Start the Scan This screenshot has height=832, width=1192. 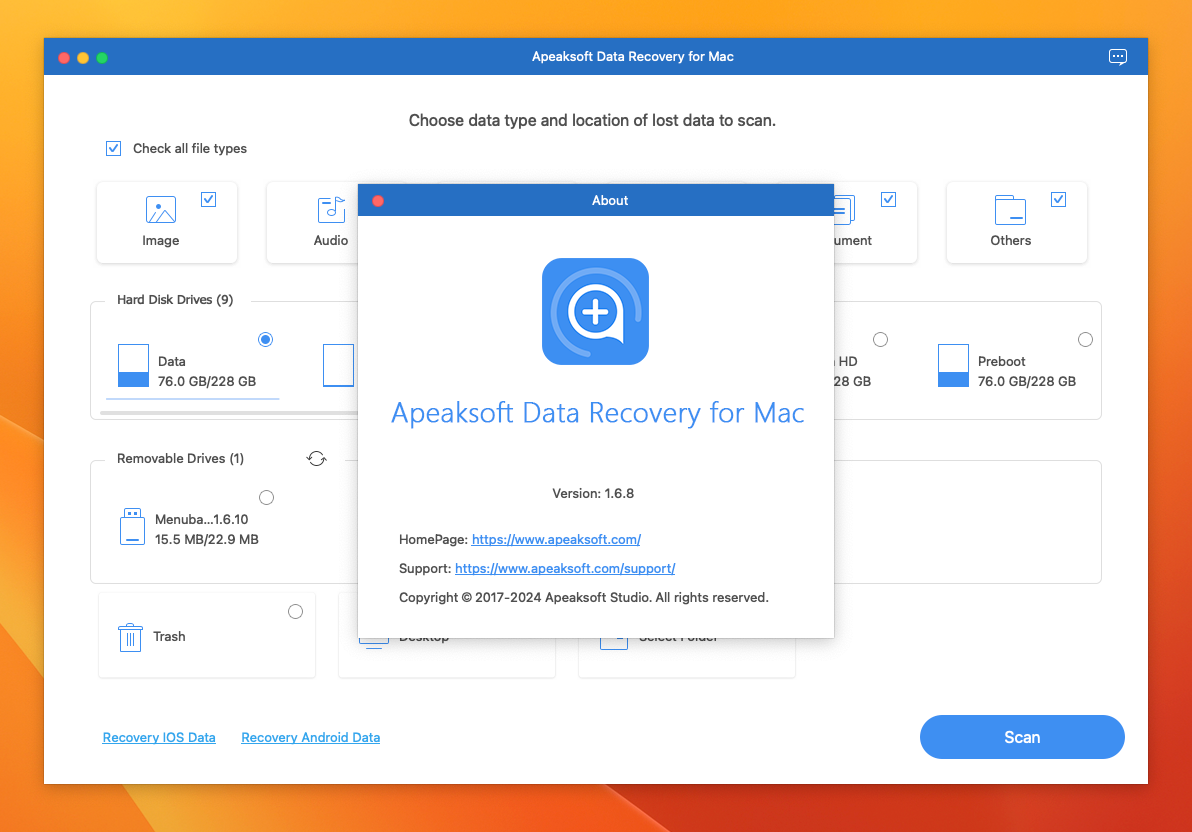point(1022,737)
